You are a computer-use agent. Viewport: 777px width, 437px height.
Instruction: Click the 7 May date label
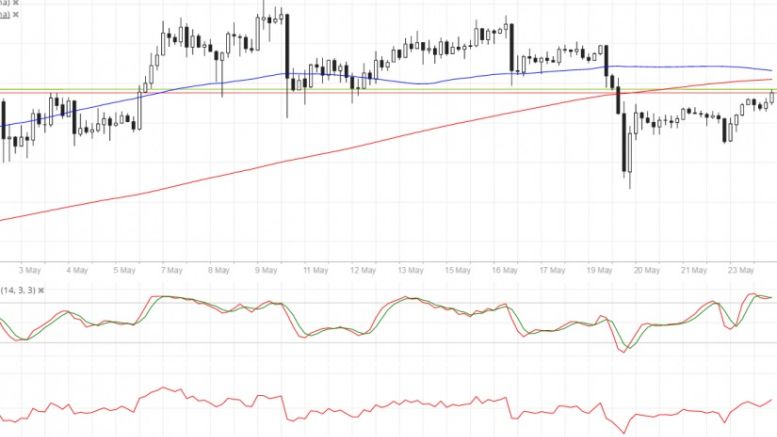tap(171, 270)
